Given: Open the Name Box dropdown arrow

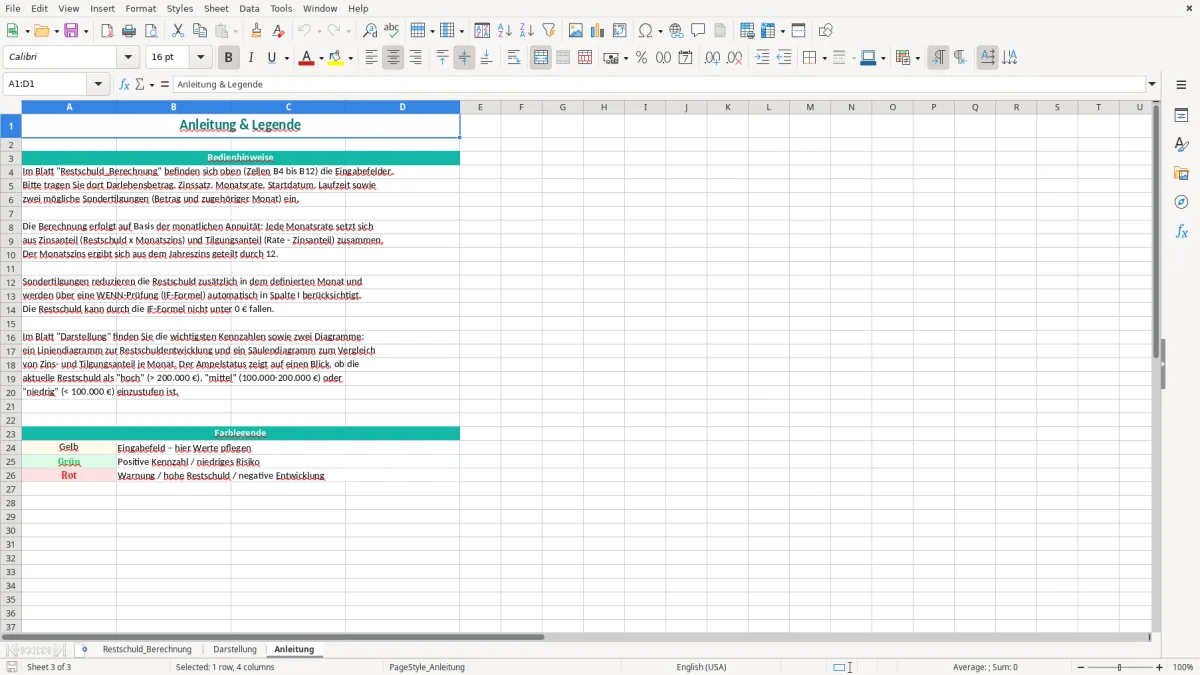Looking at the screenshot, I should 99,84.
